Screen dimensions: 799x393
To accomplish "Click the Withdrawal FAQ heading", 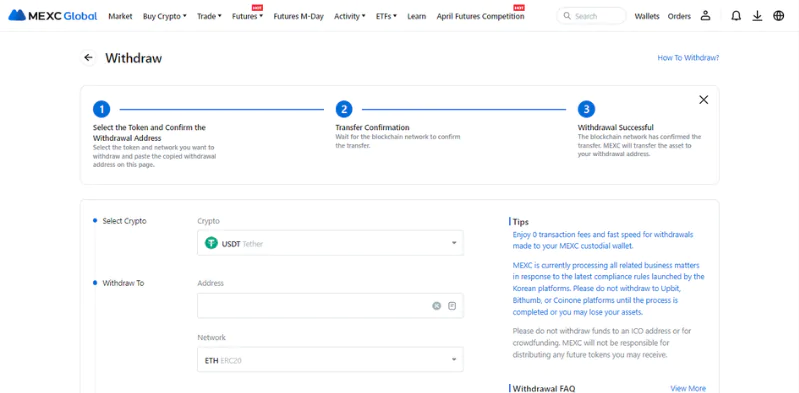I will click(544, 388).
